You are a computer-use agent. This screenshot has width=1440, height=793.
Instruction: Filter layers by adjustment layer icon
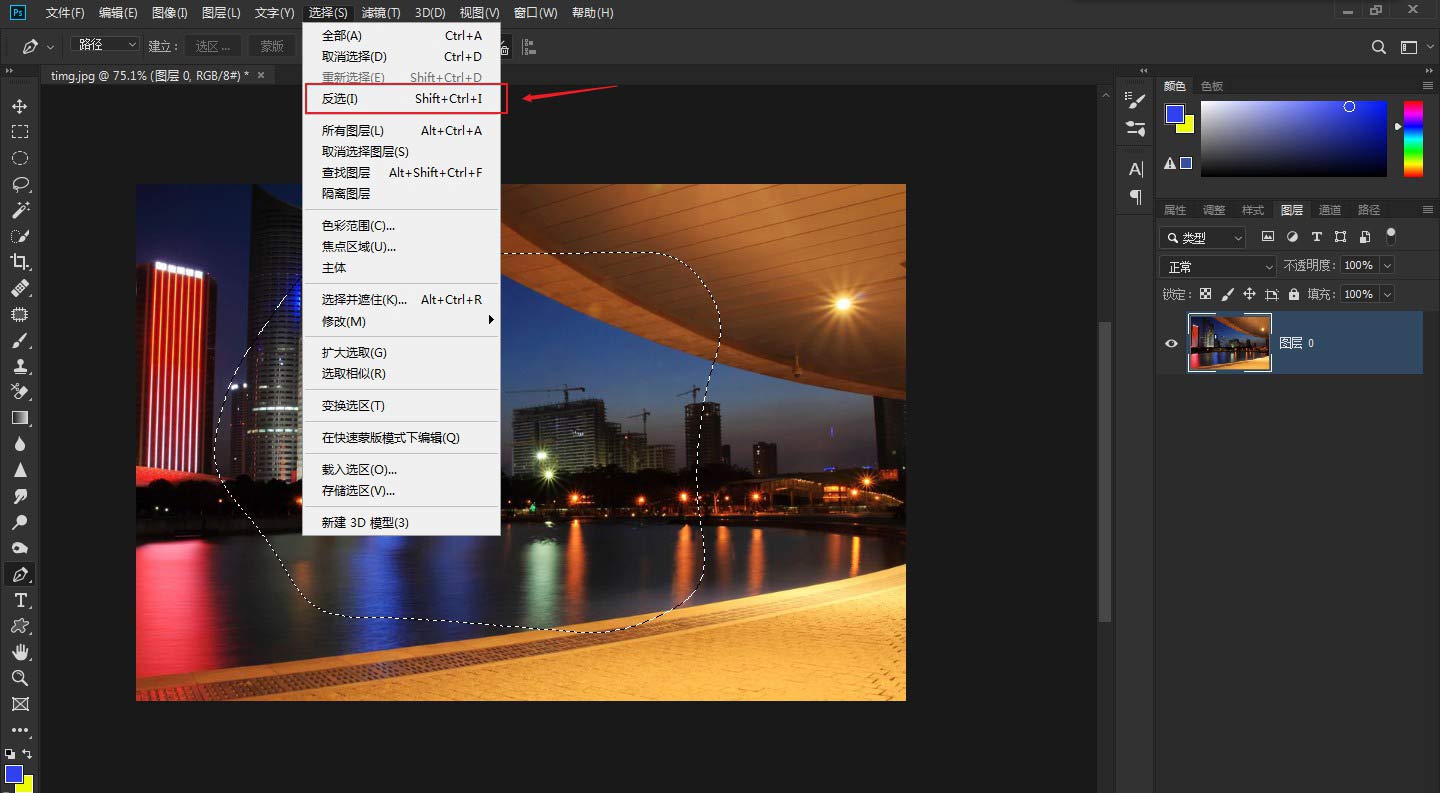pos(1292,237)
